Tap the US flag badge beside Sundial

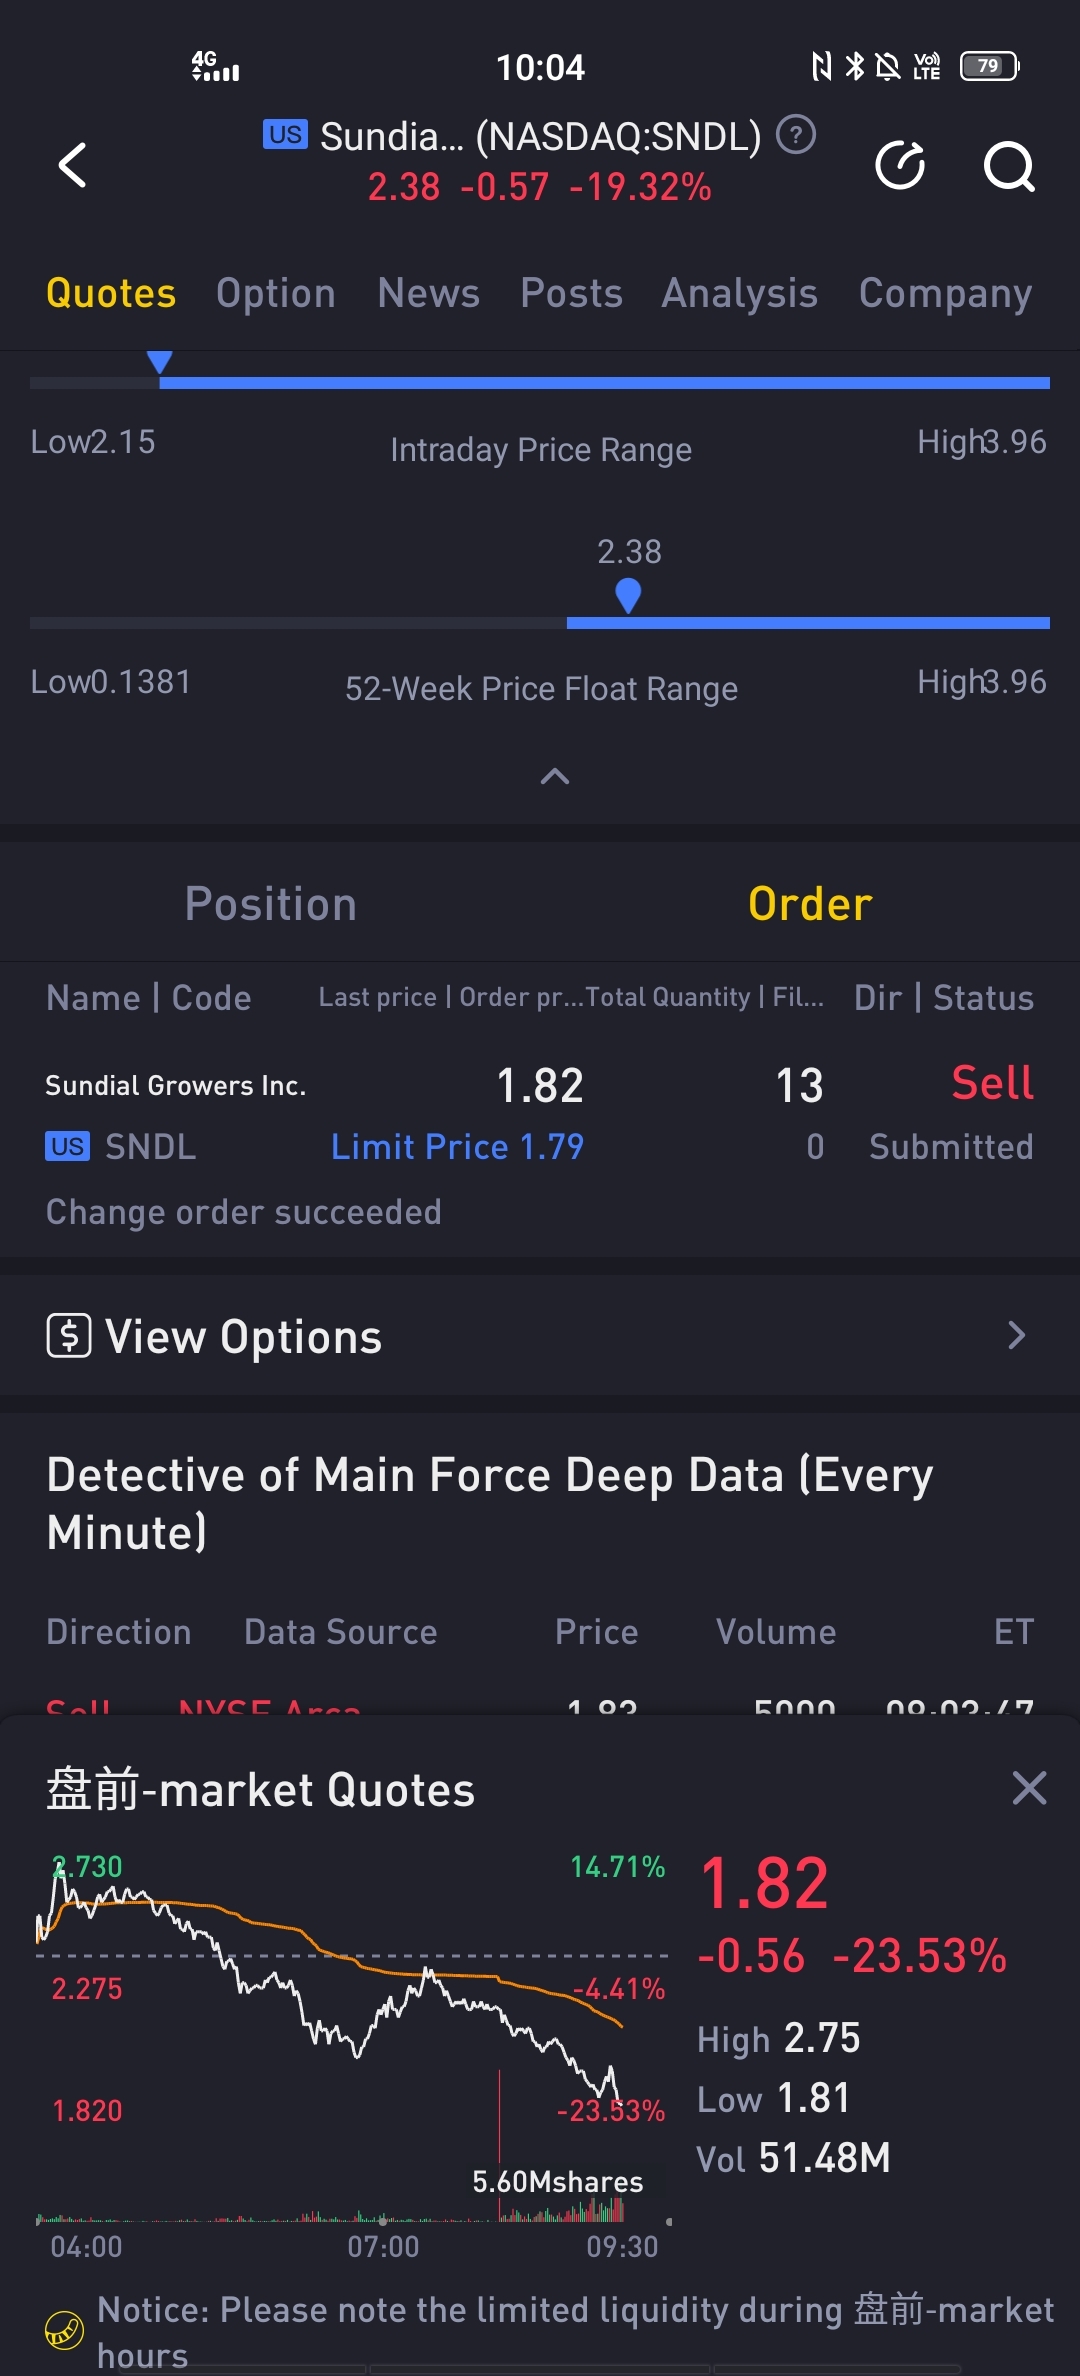pos(285,134)
